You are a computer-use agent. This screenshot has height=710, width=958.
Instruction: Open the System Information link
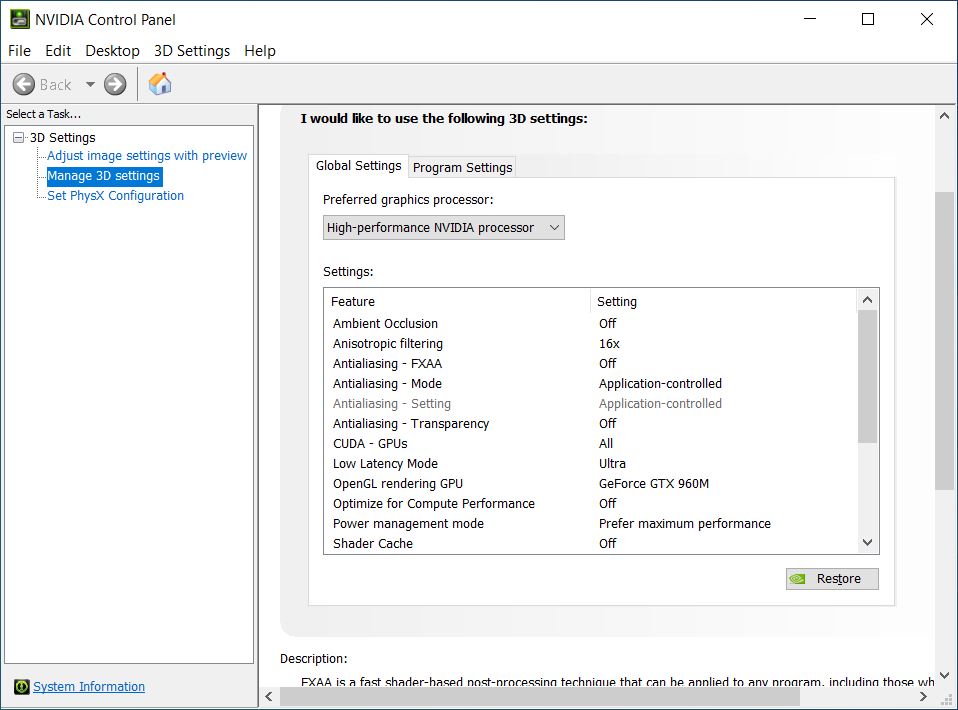89,687
